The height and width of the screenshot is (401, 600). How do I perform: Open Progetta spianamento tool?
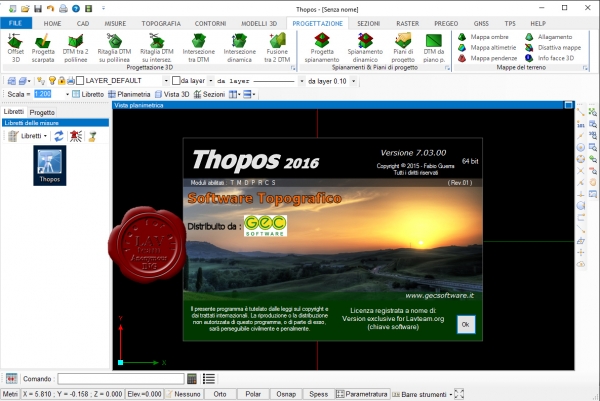322,48
